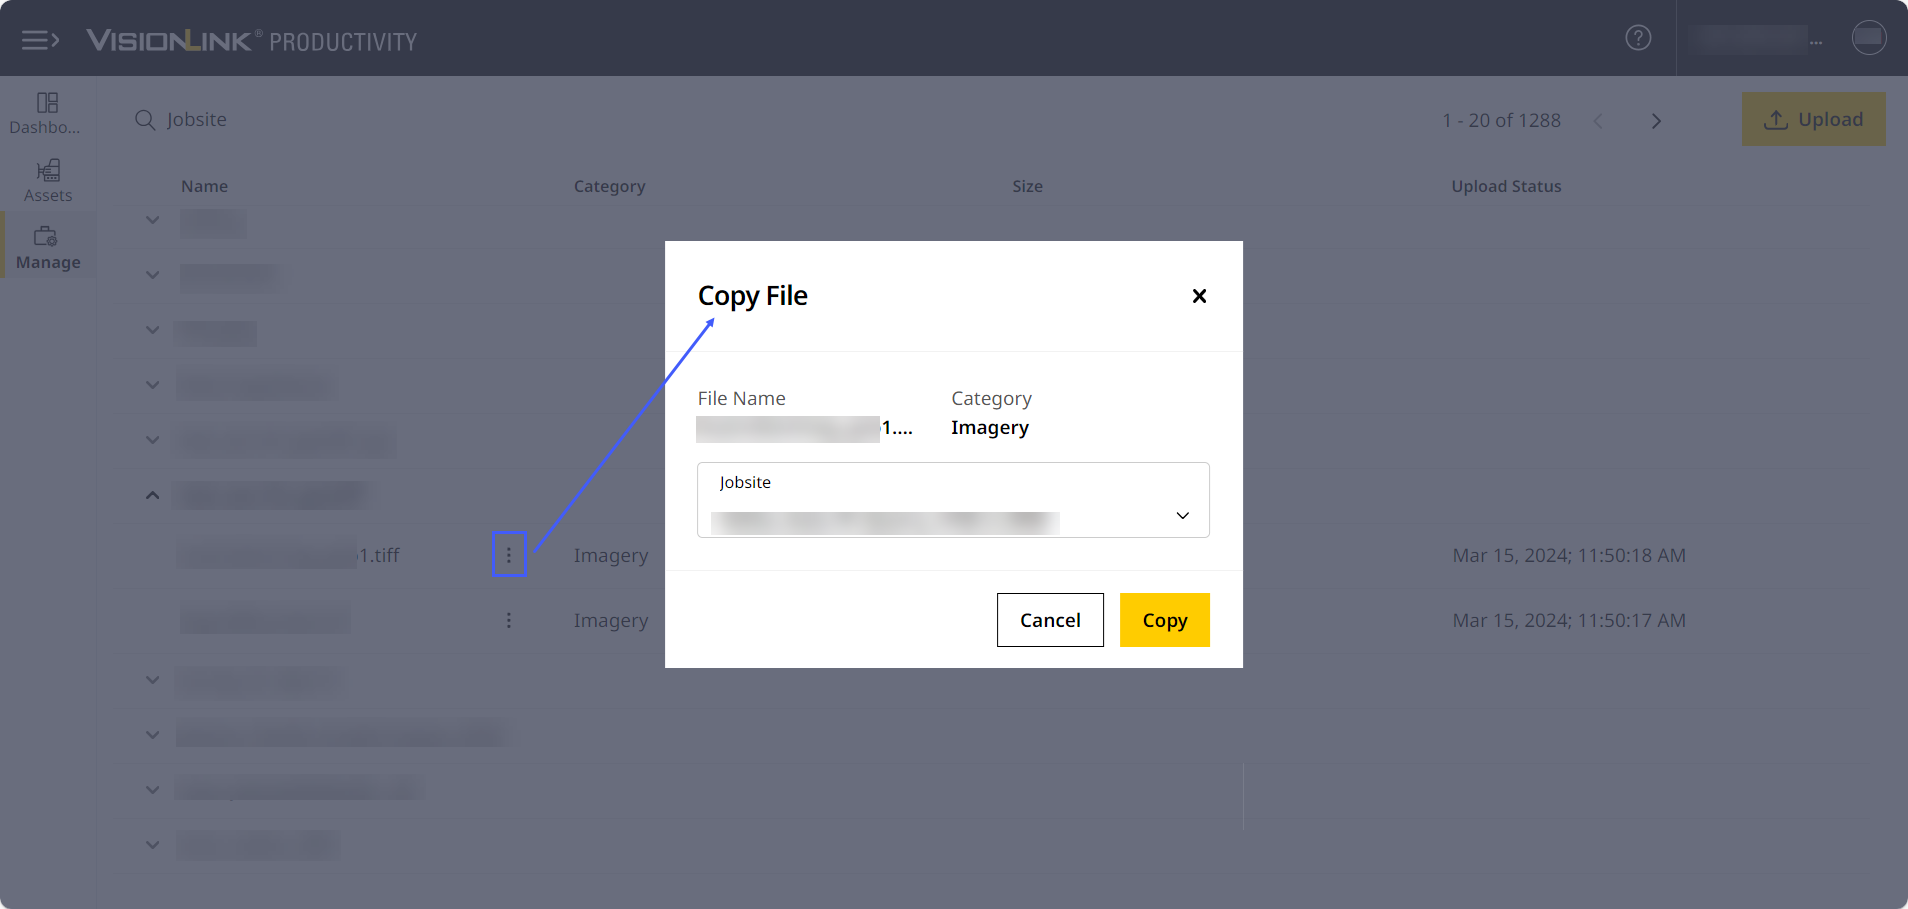Go to Assets in the sidebar

pos(48,181)
